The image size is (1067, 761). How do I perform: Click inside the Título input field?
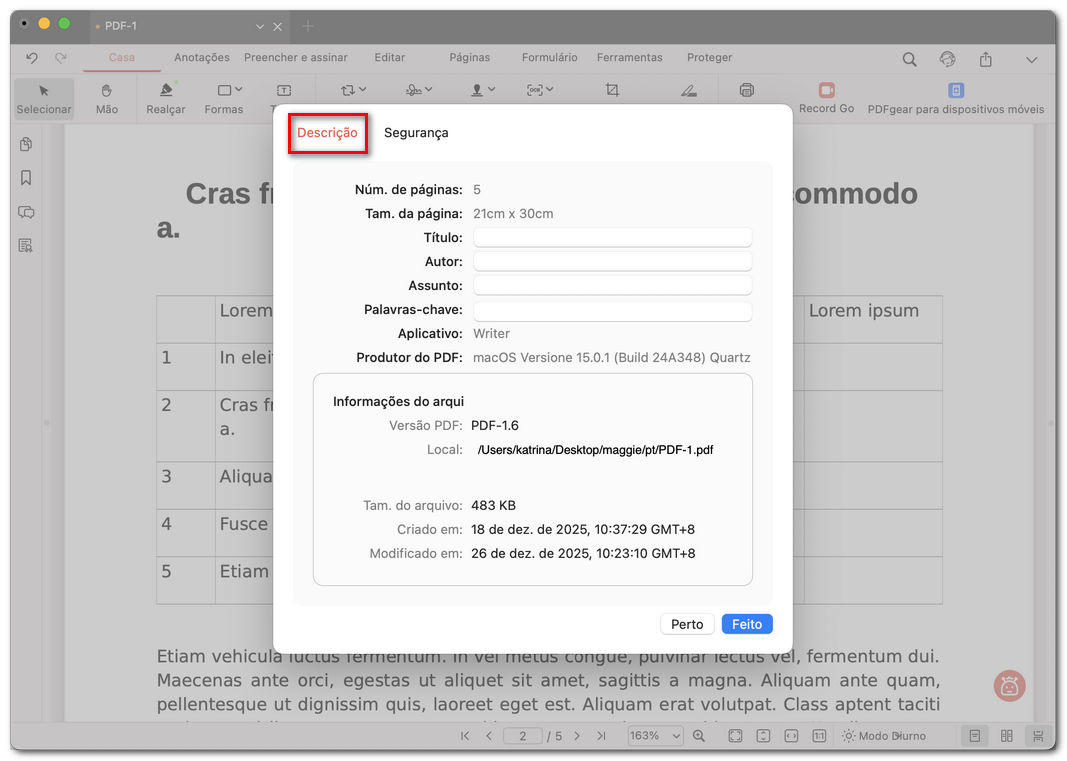tap(612, 237)
